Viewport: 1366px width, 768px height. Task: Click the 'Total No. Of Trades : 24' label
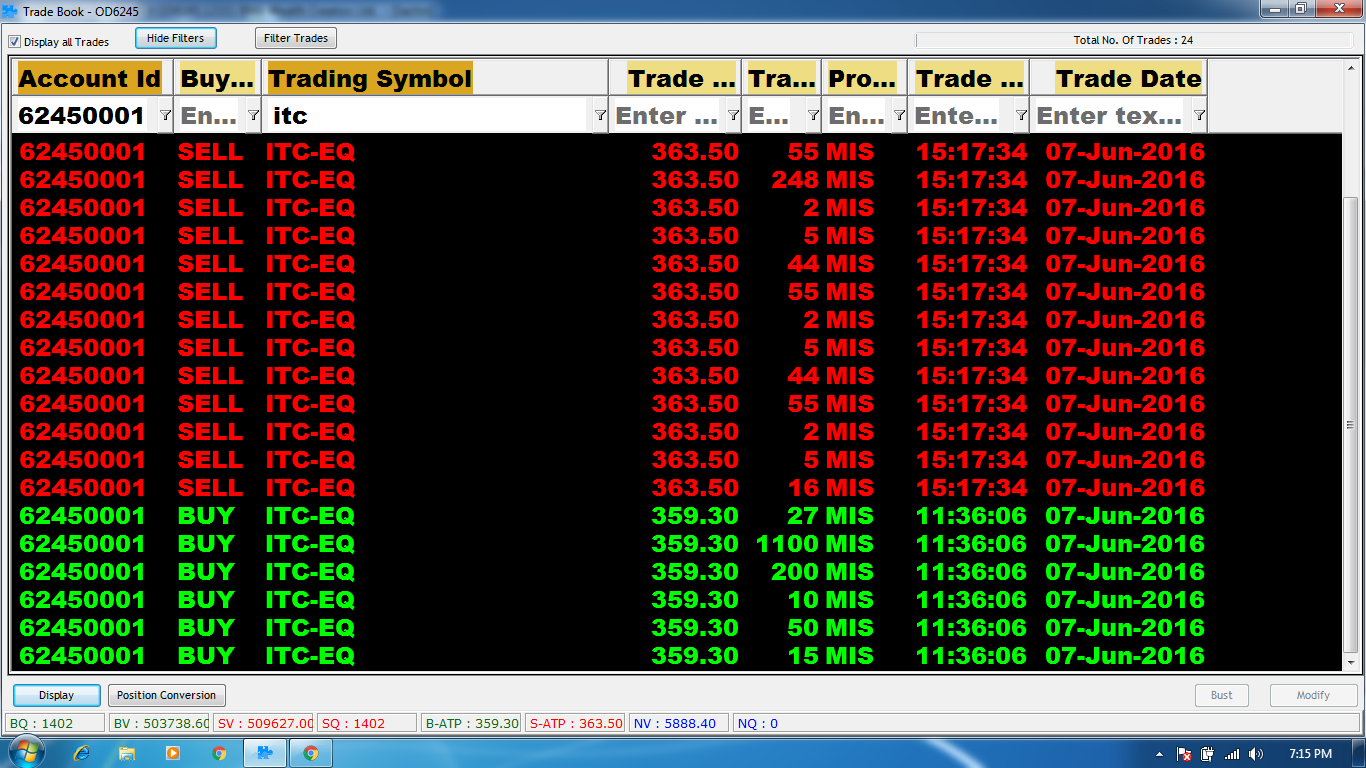coord(1133,40)
